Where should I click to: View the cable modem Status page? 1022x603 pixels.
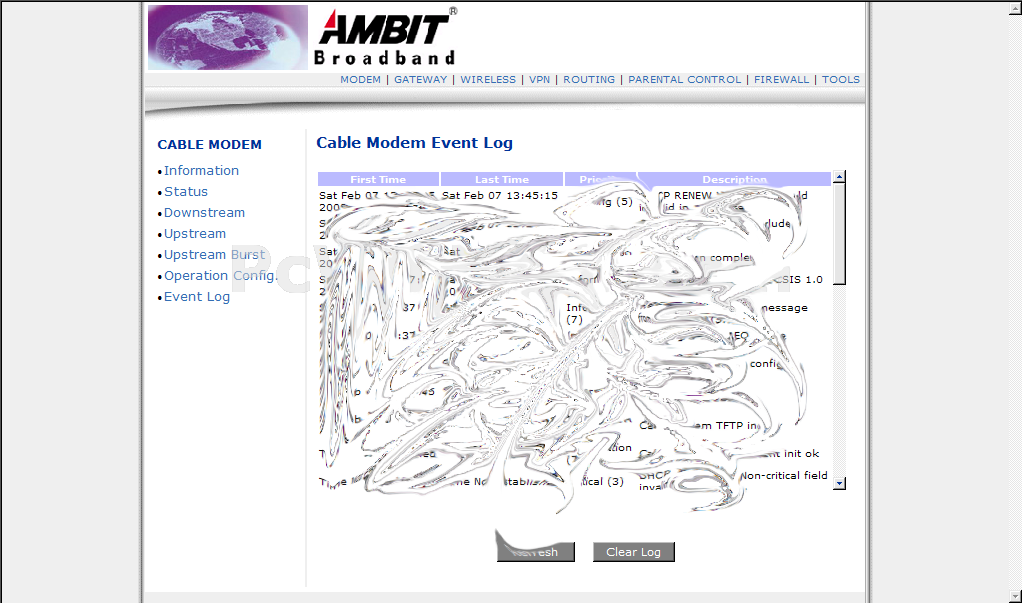186,192
